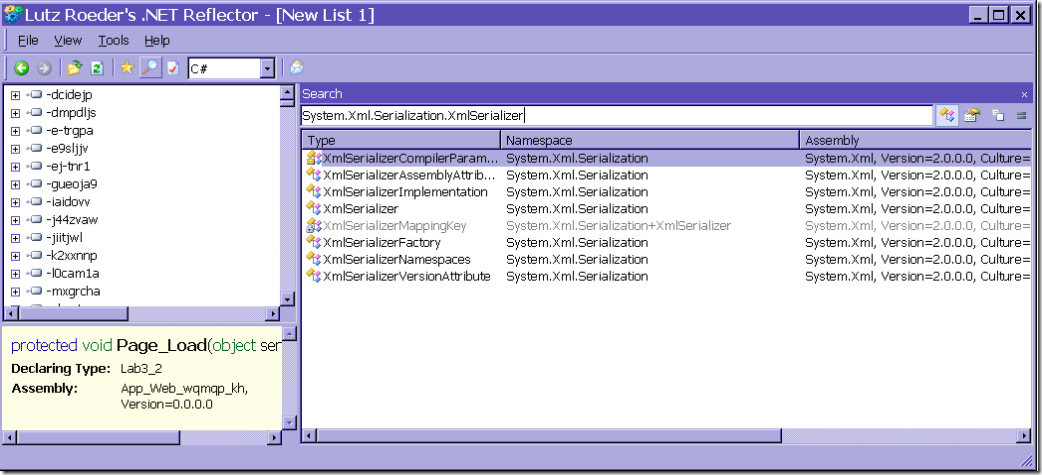Close the Search panel
This screenshot has width=1042, height=475.
tap(1024, 94)
